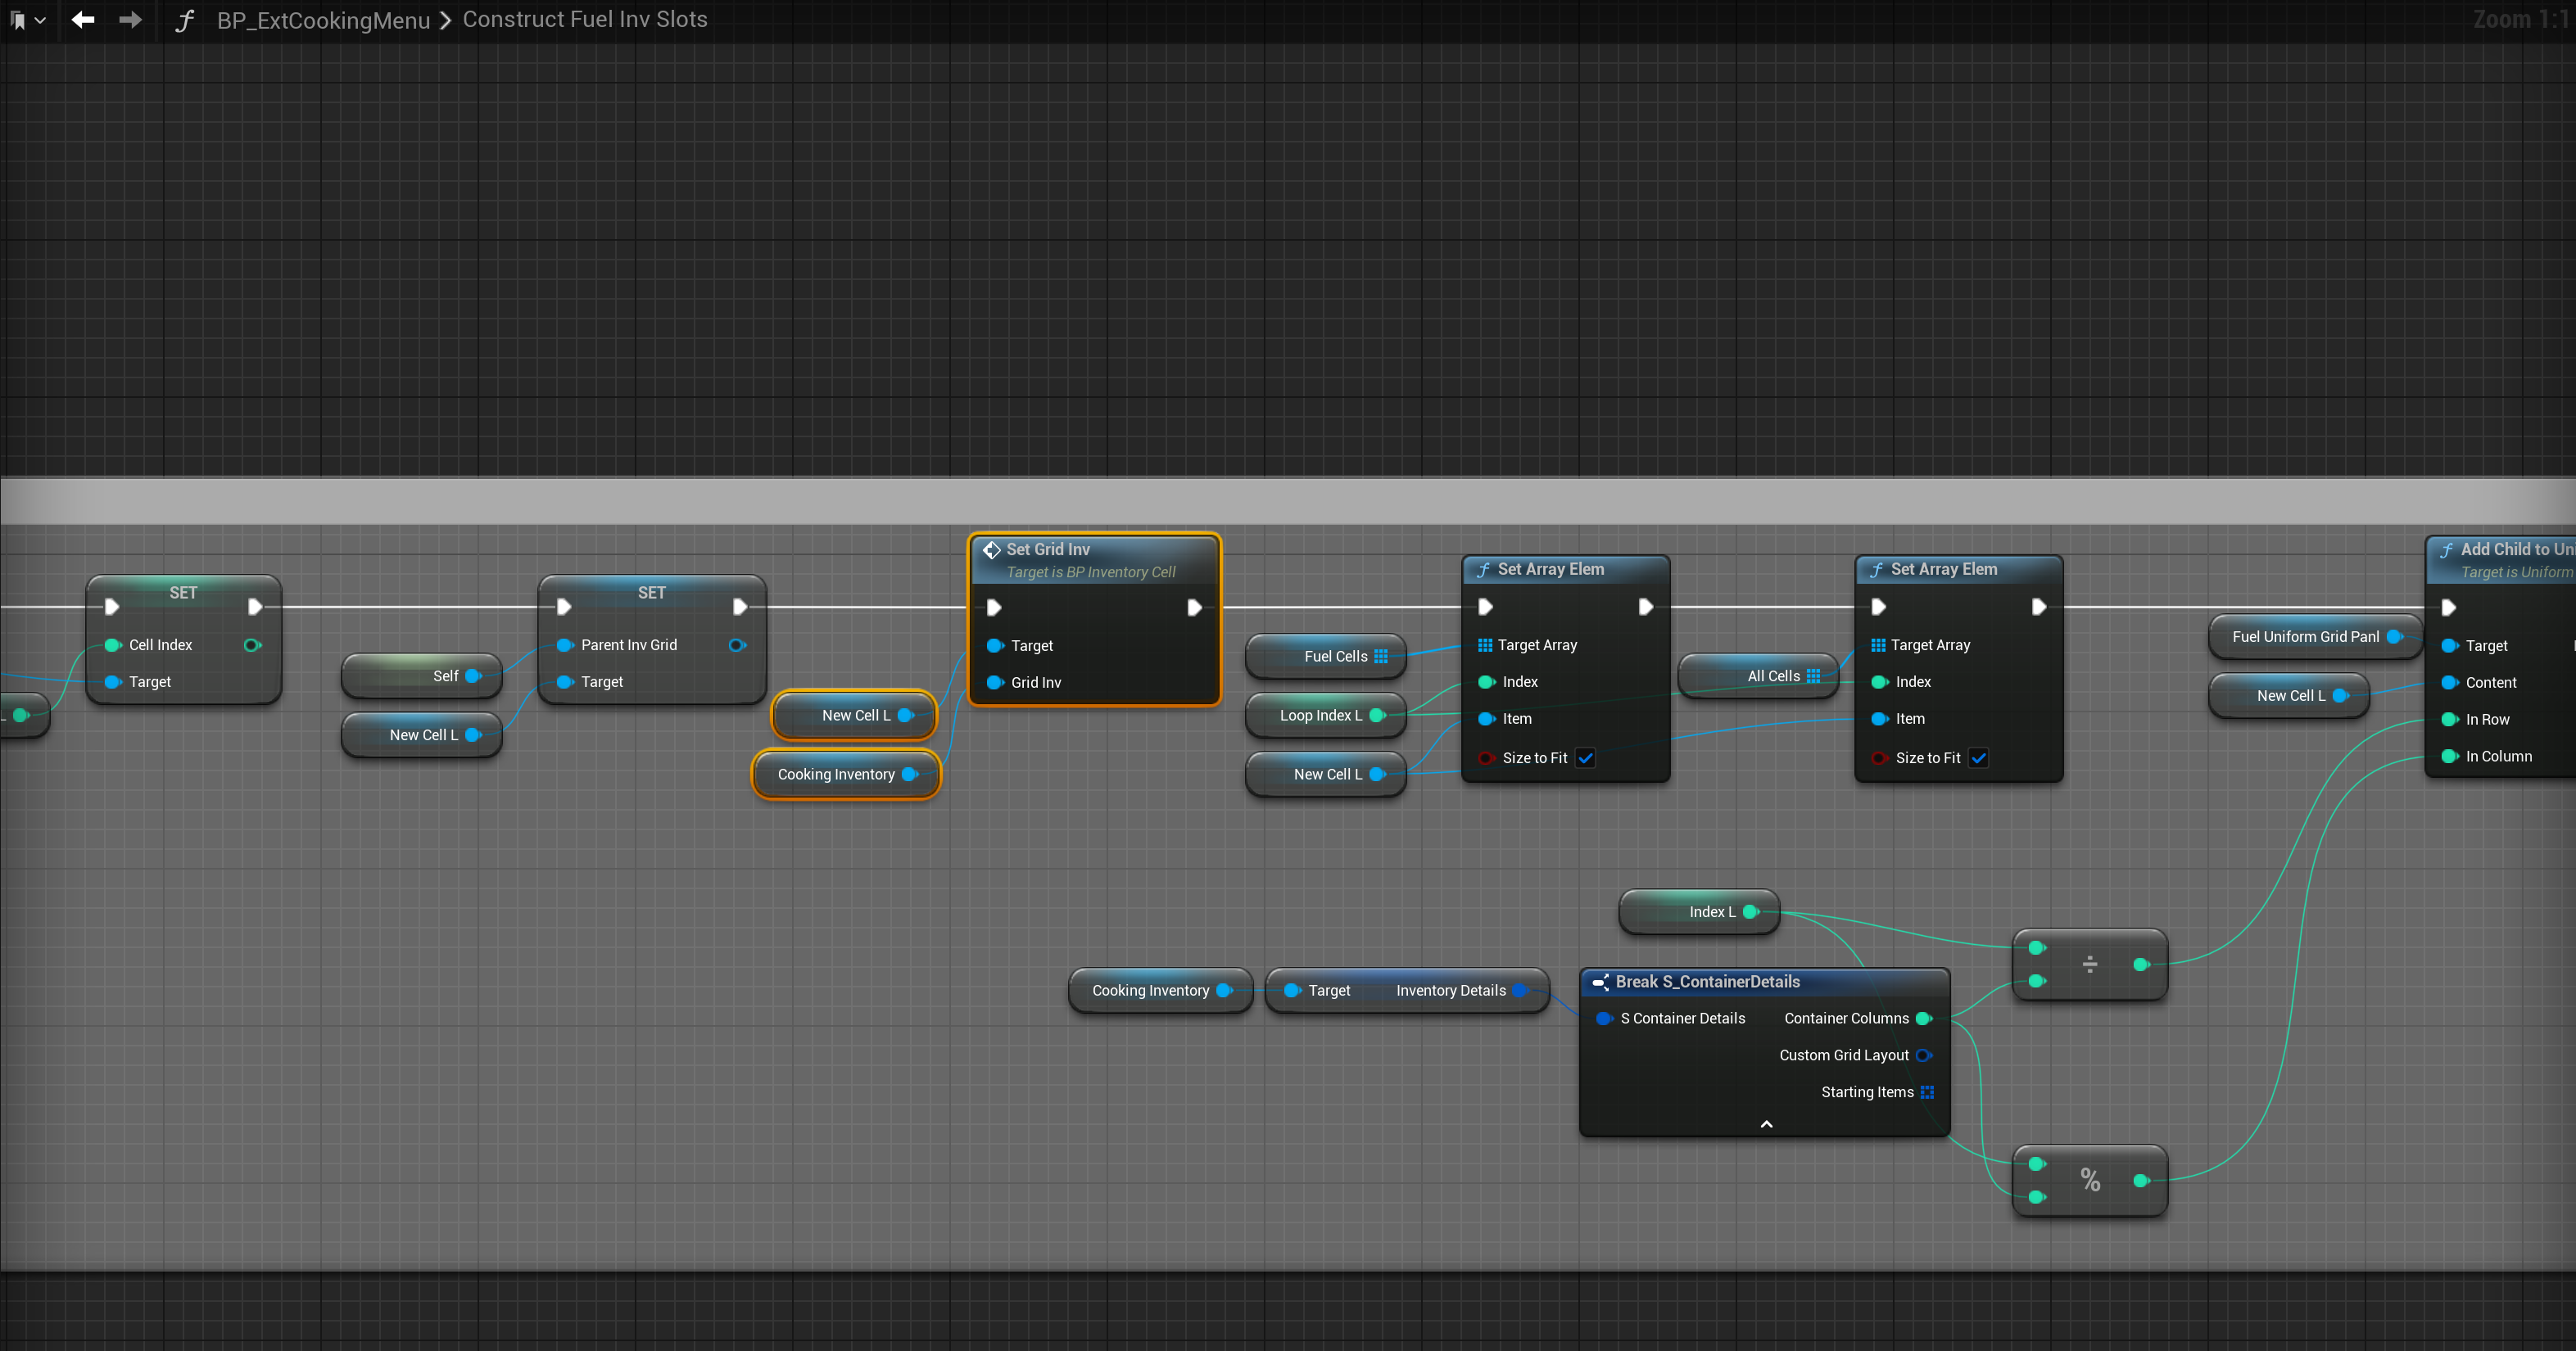
Task: Click Set Grid Inv output exec pin
Action: 1193,608
